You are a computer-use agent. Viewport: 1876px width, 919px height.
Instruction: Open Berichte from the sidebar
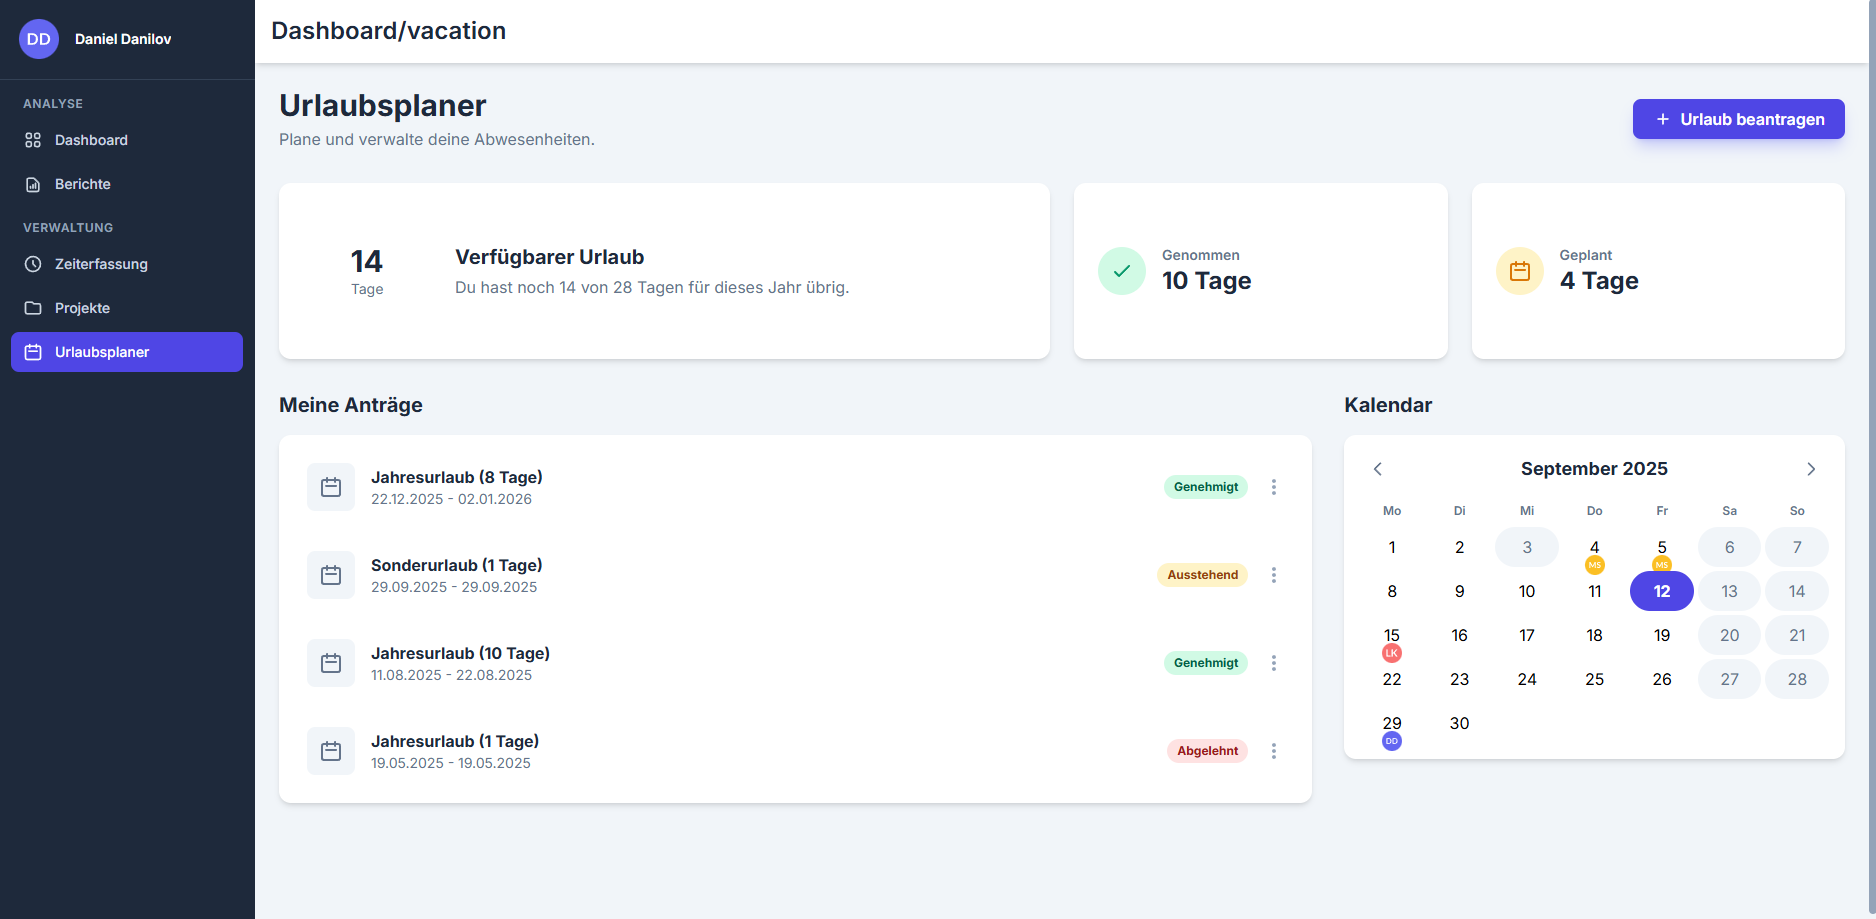point(83,184)
